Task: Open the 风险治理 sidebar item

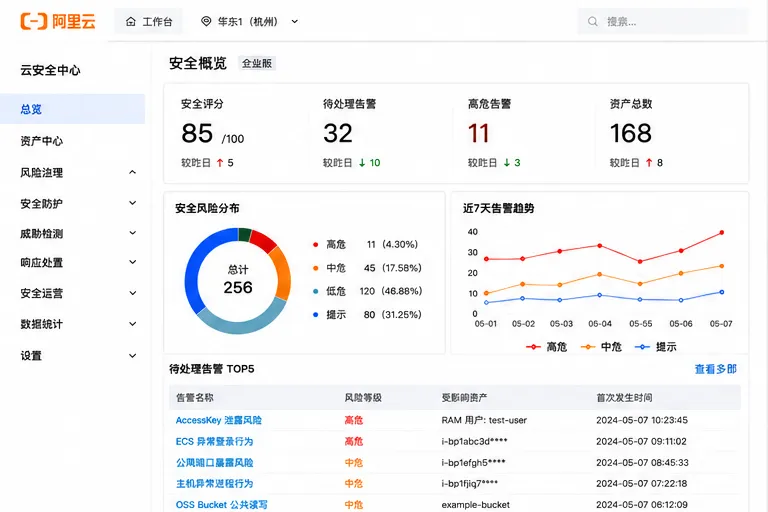Action: (x=42, y=172)
